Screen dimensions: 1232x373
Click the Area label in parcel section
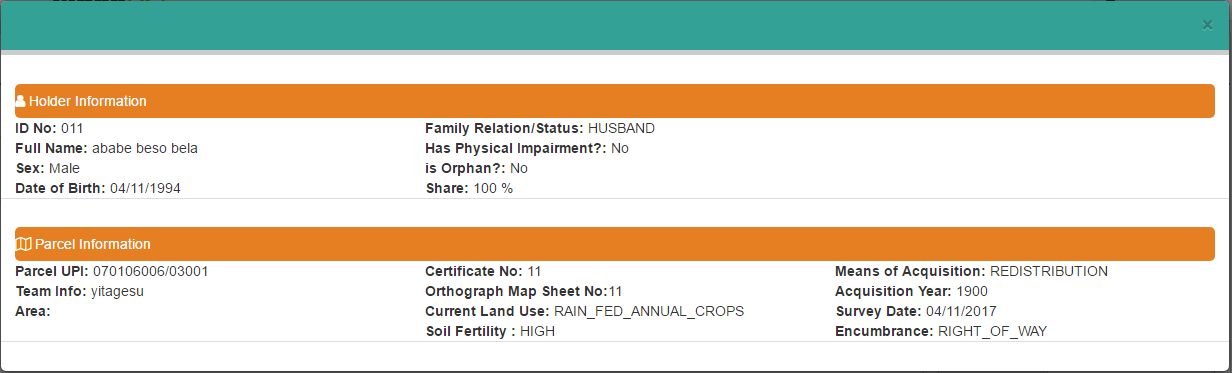pyautogui.click(x=33, y=311)
